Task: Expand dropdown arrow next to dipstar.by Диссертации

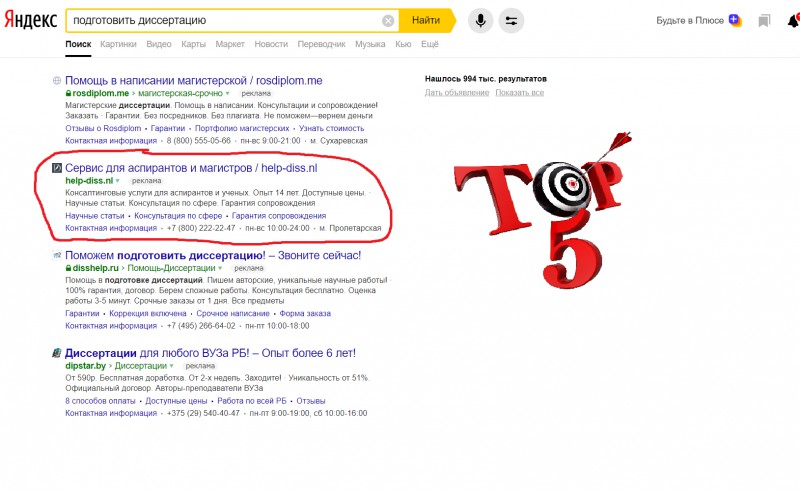Action: 171,366
